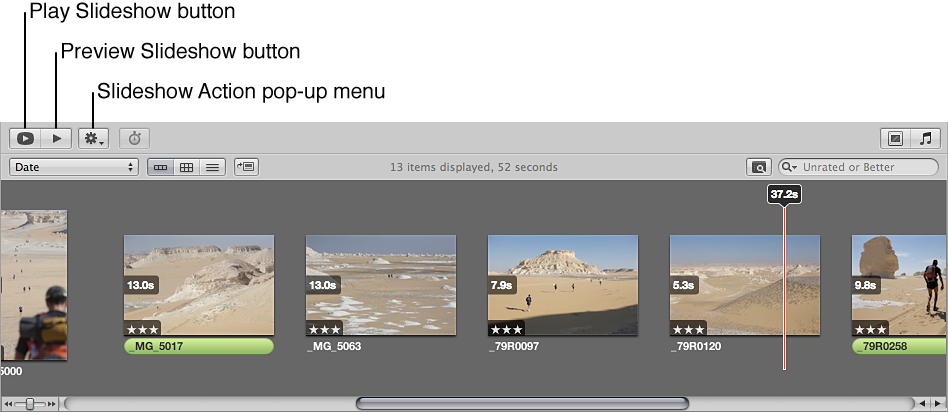
Task: Click the 13.0s duration on _MG_5017
Action: point(141,285)
